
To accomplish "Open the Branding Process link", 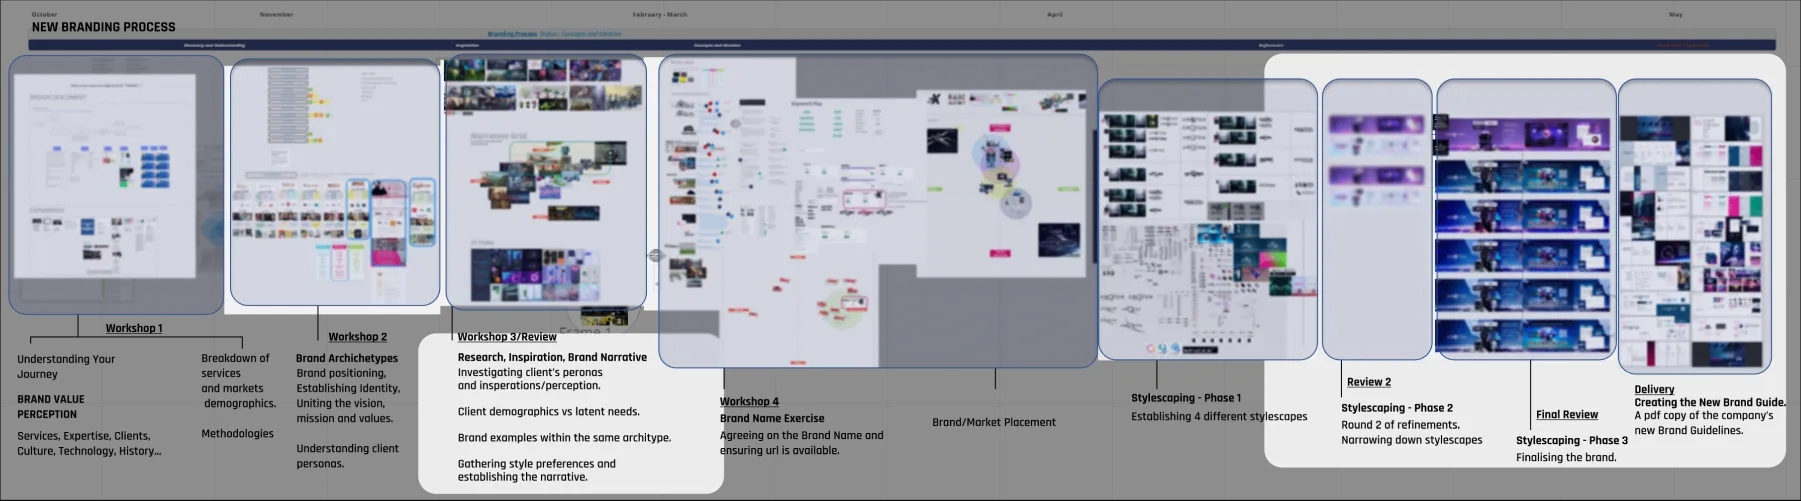I will (x=512, y=34).
